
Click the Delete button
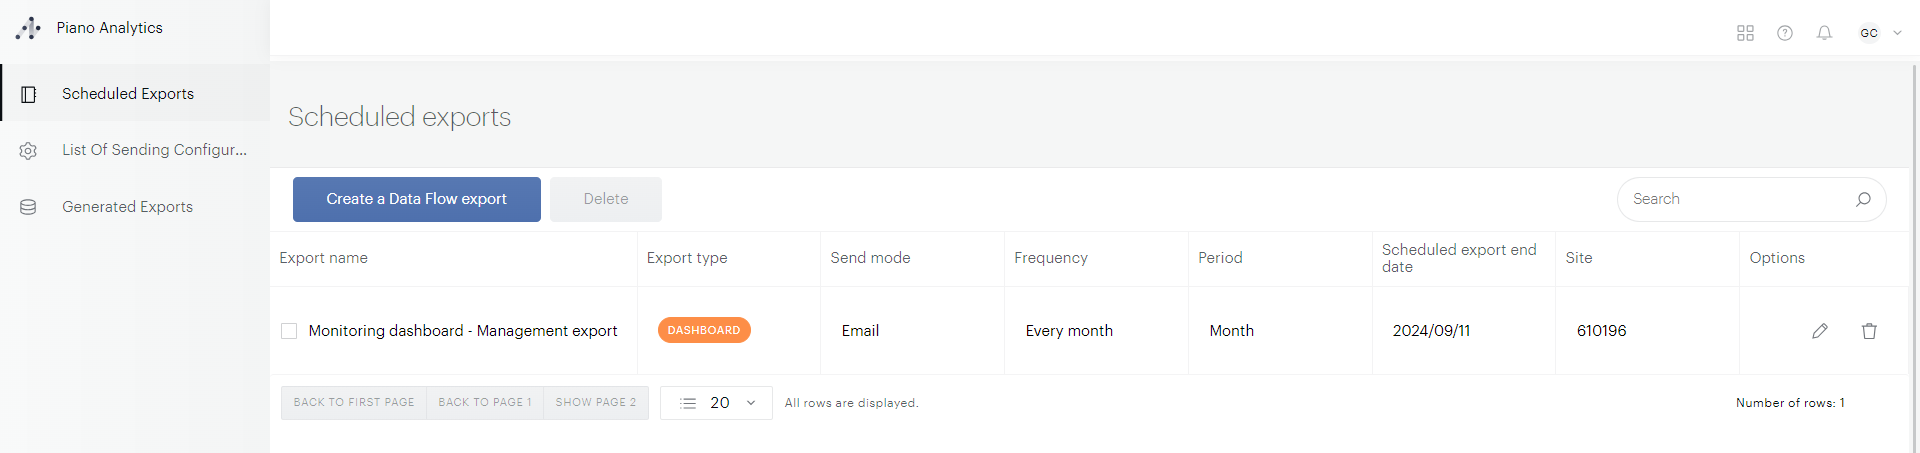tap(606, 199)
